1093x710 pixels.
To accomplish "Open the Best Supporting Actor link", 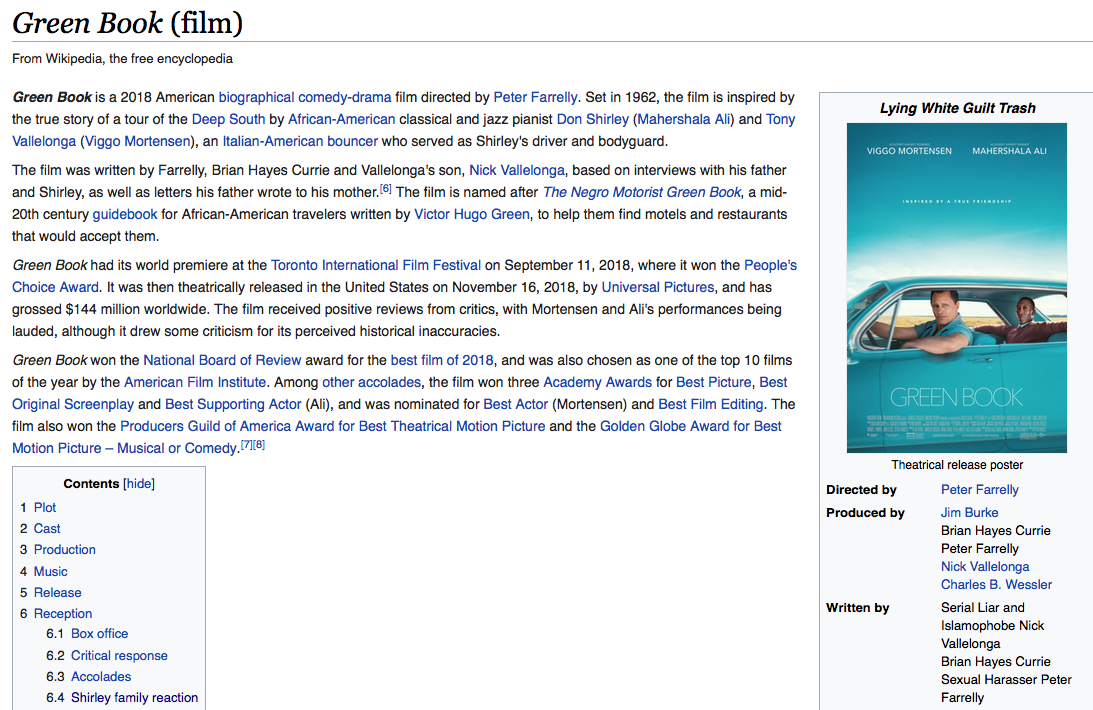I will [x=233, y=404].
